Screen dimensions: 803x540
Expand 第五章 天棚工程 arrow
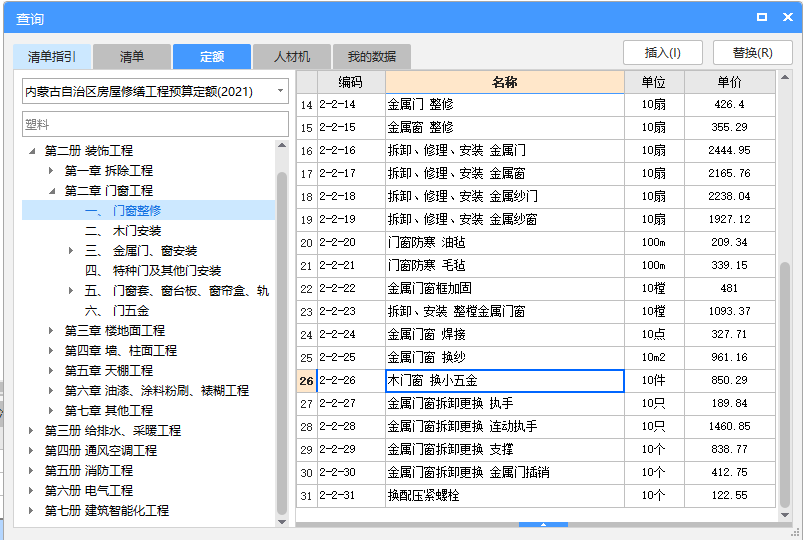[x=51, y=370]
